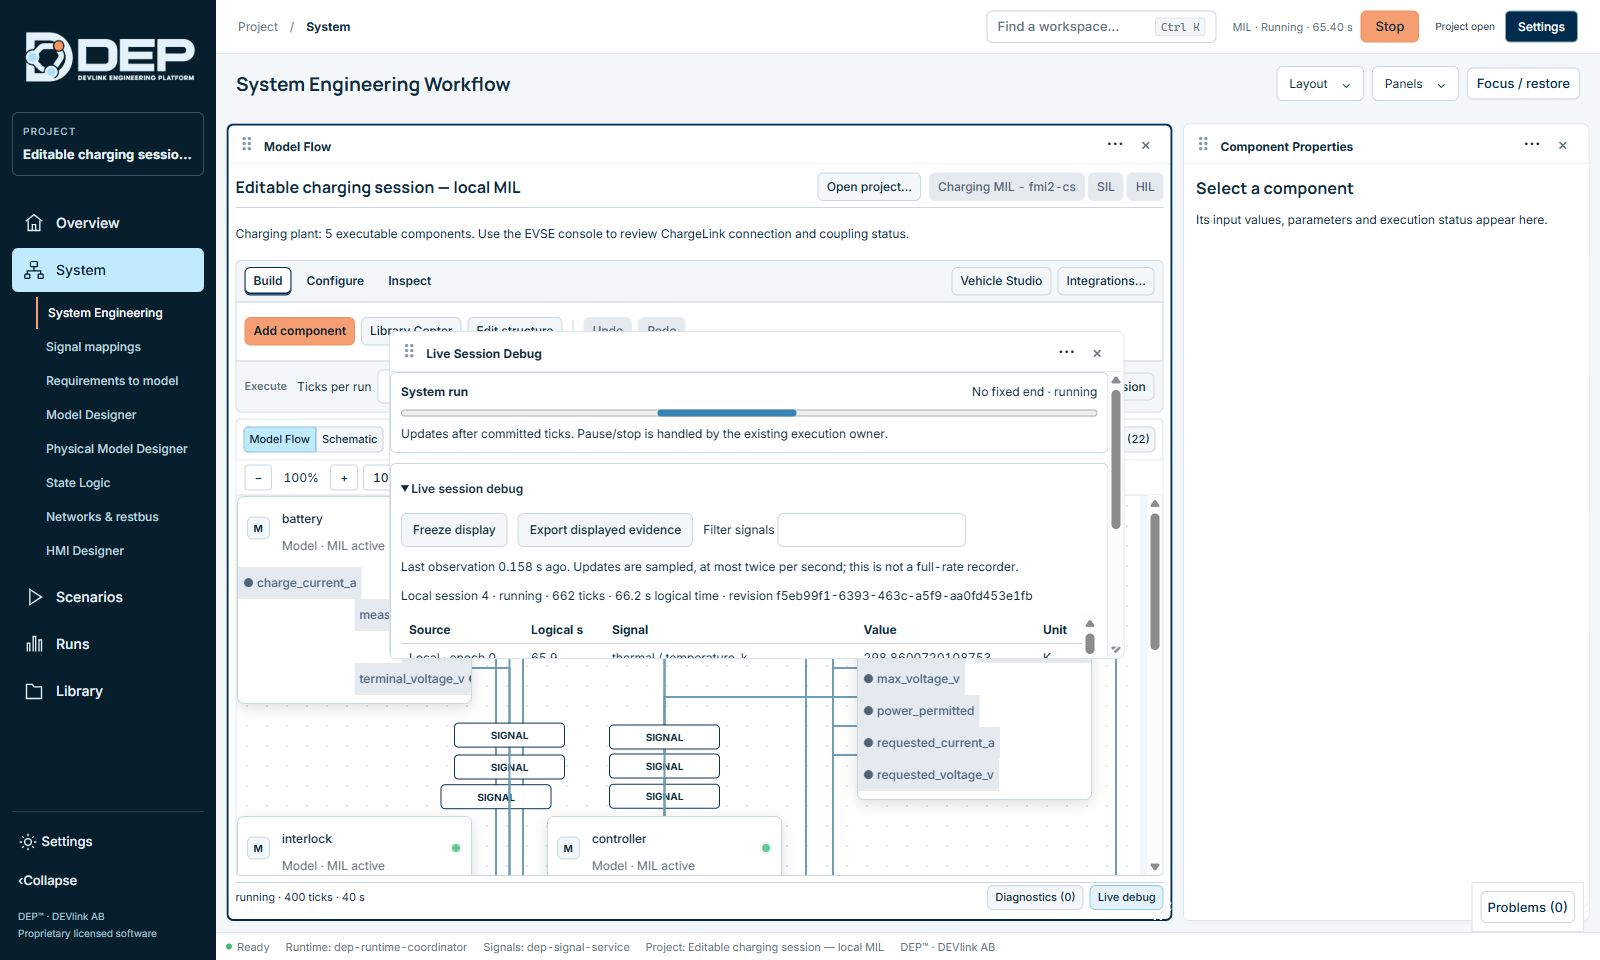The image size is (1600, 960).
Task: Click Add component button
Action: tap(300, 331)
